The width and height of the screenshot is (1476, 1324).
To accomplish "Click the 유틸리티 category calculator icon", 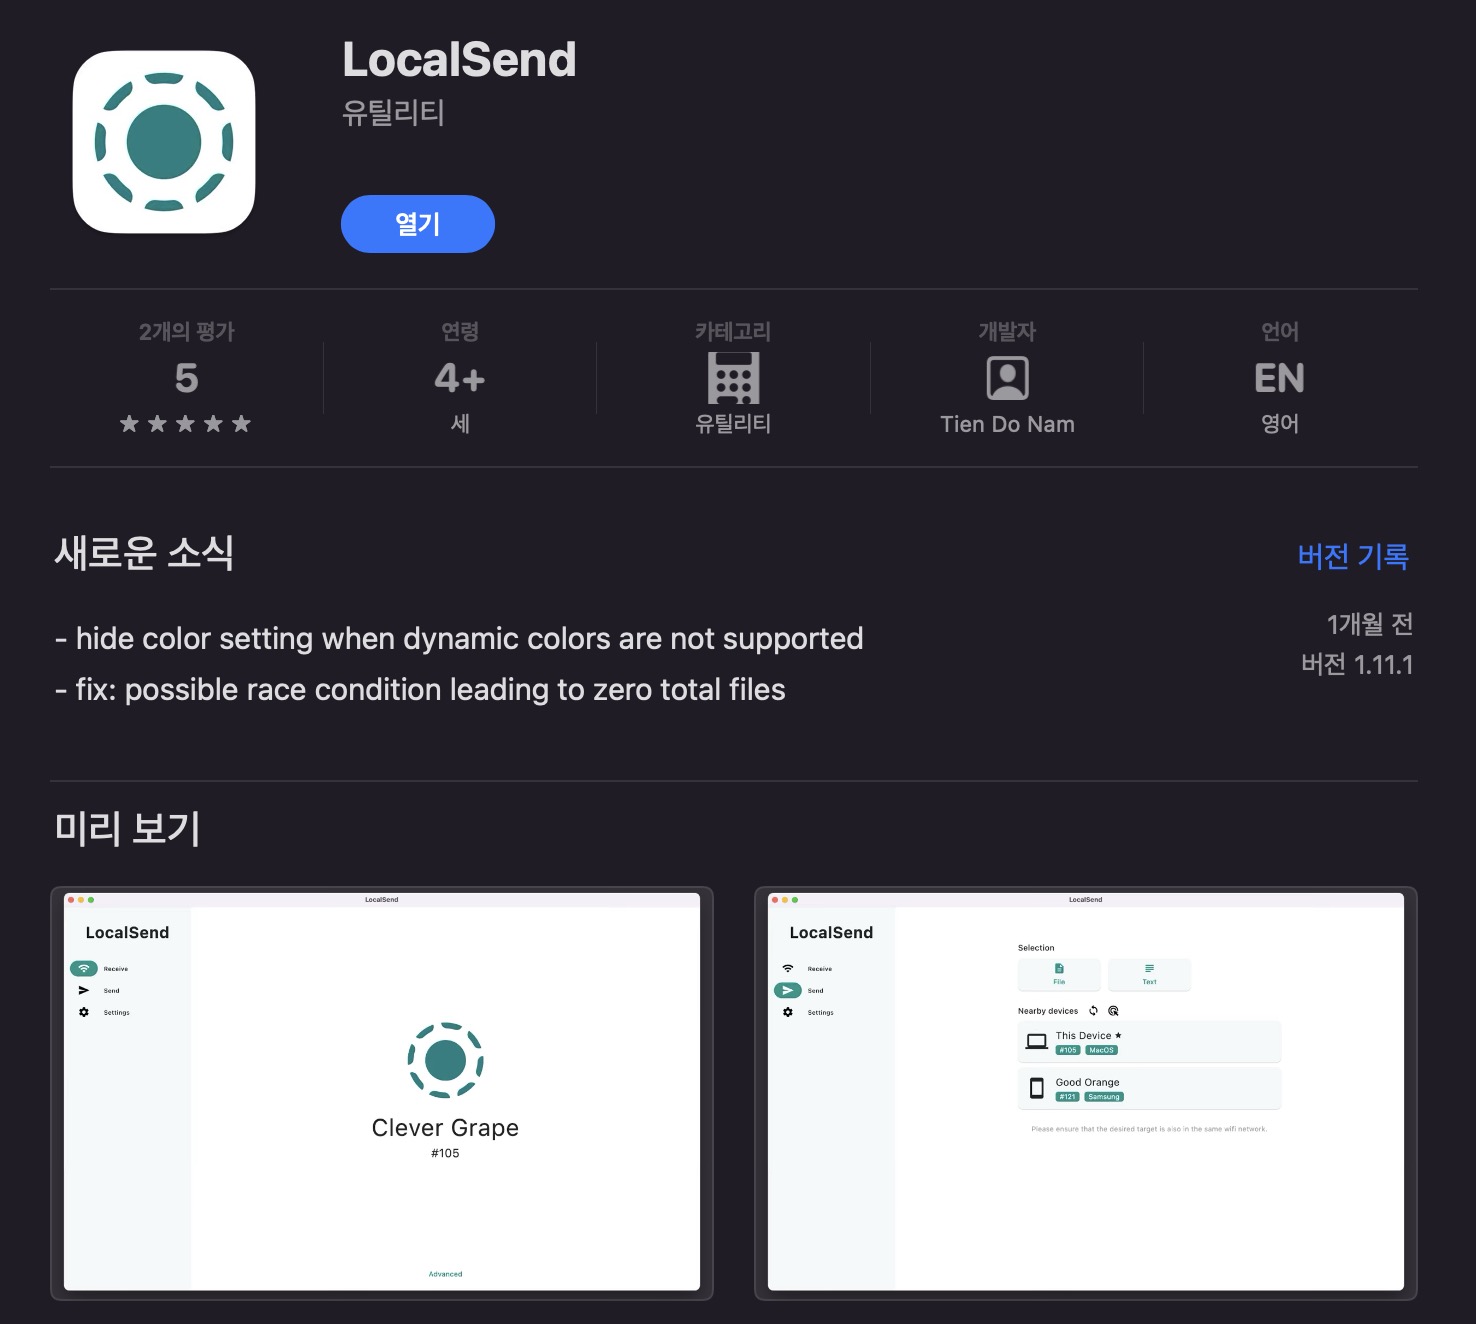I will click(733, 378).
